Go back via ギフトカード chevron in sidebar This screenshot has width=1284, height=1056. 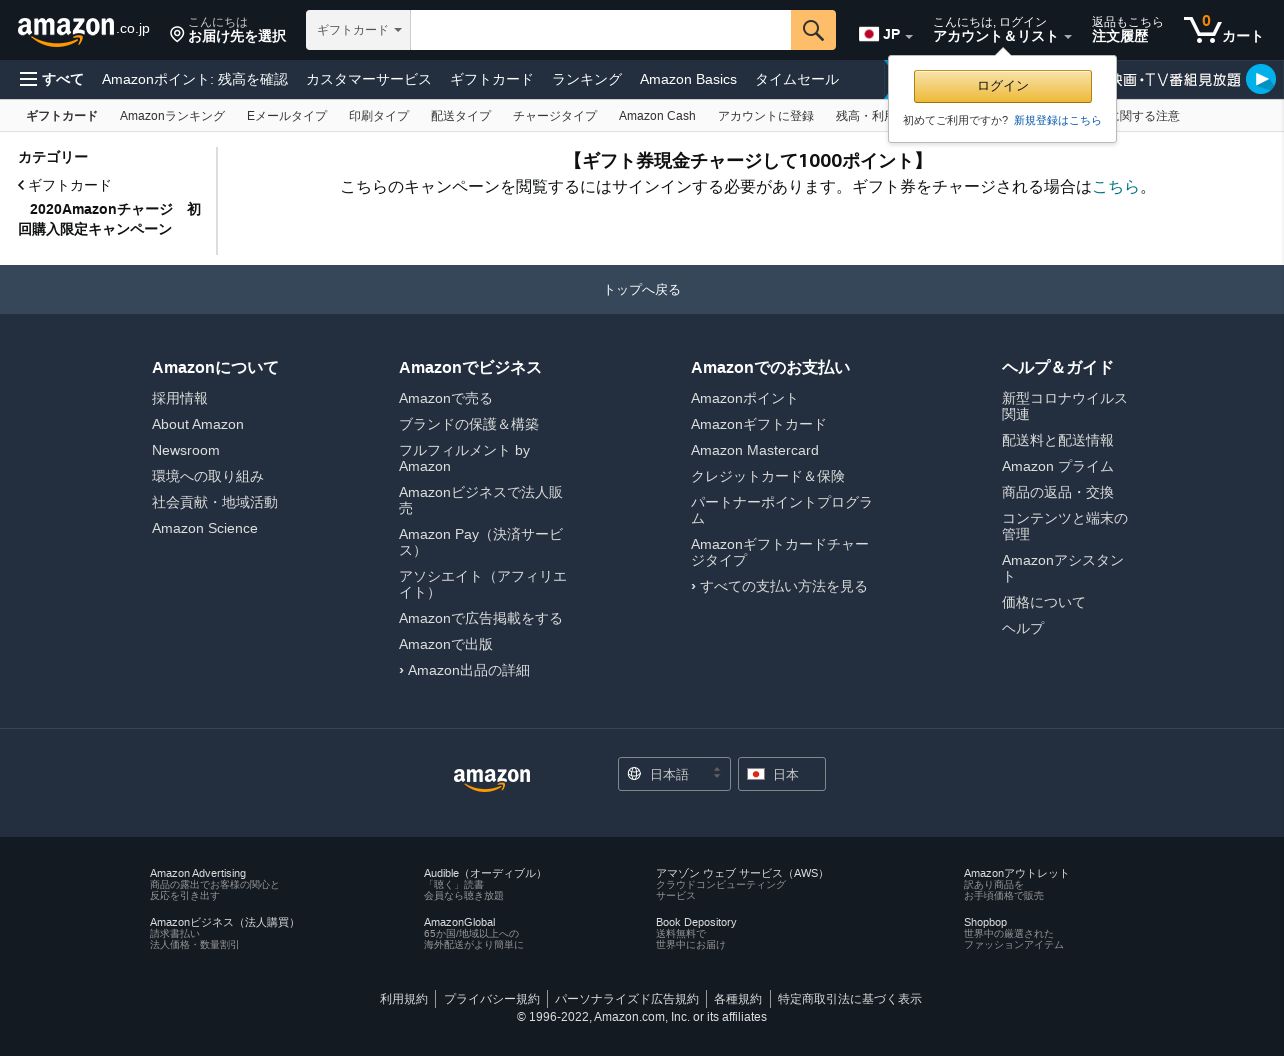tap(65, 185)
